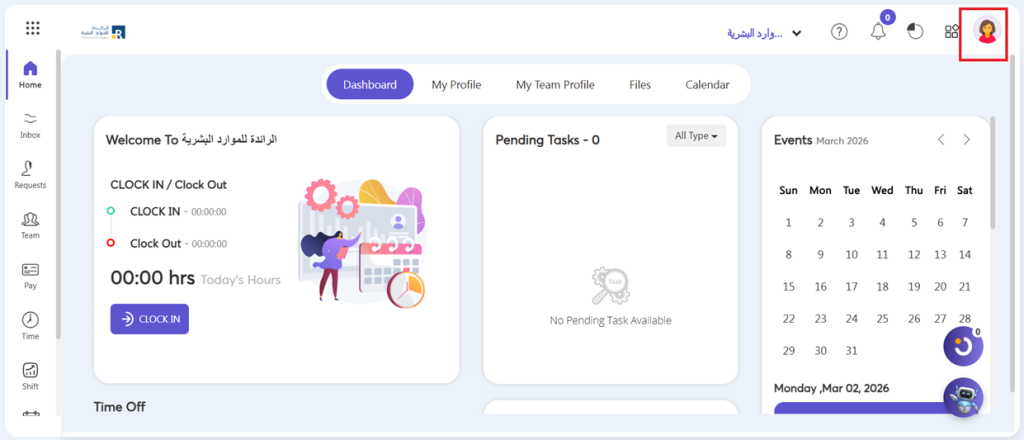Expand the company selector dropdown
The image size is (1024, 440).
click(x=765, y=33)
